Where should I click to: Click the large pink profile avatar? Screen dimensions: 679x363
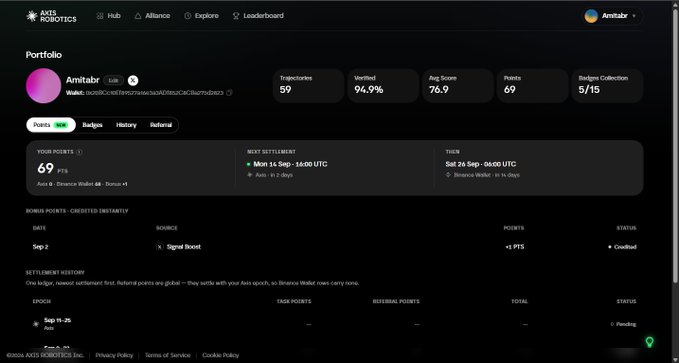point(43,86)
